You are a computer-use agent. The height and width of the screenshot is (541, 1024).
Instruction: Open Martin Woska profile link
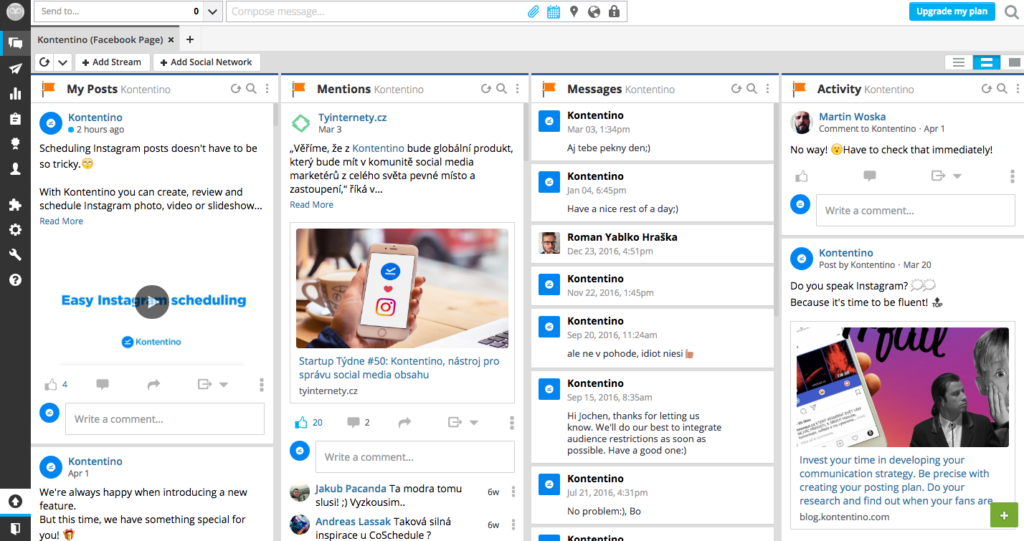pyautogui.click(x=852, y=116)
